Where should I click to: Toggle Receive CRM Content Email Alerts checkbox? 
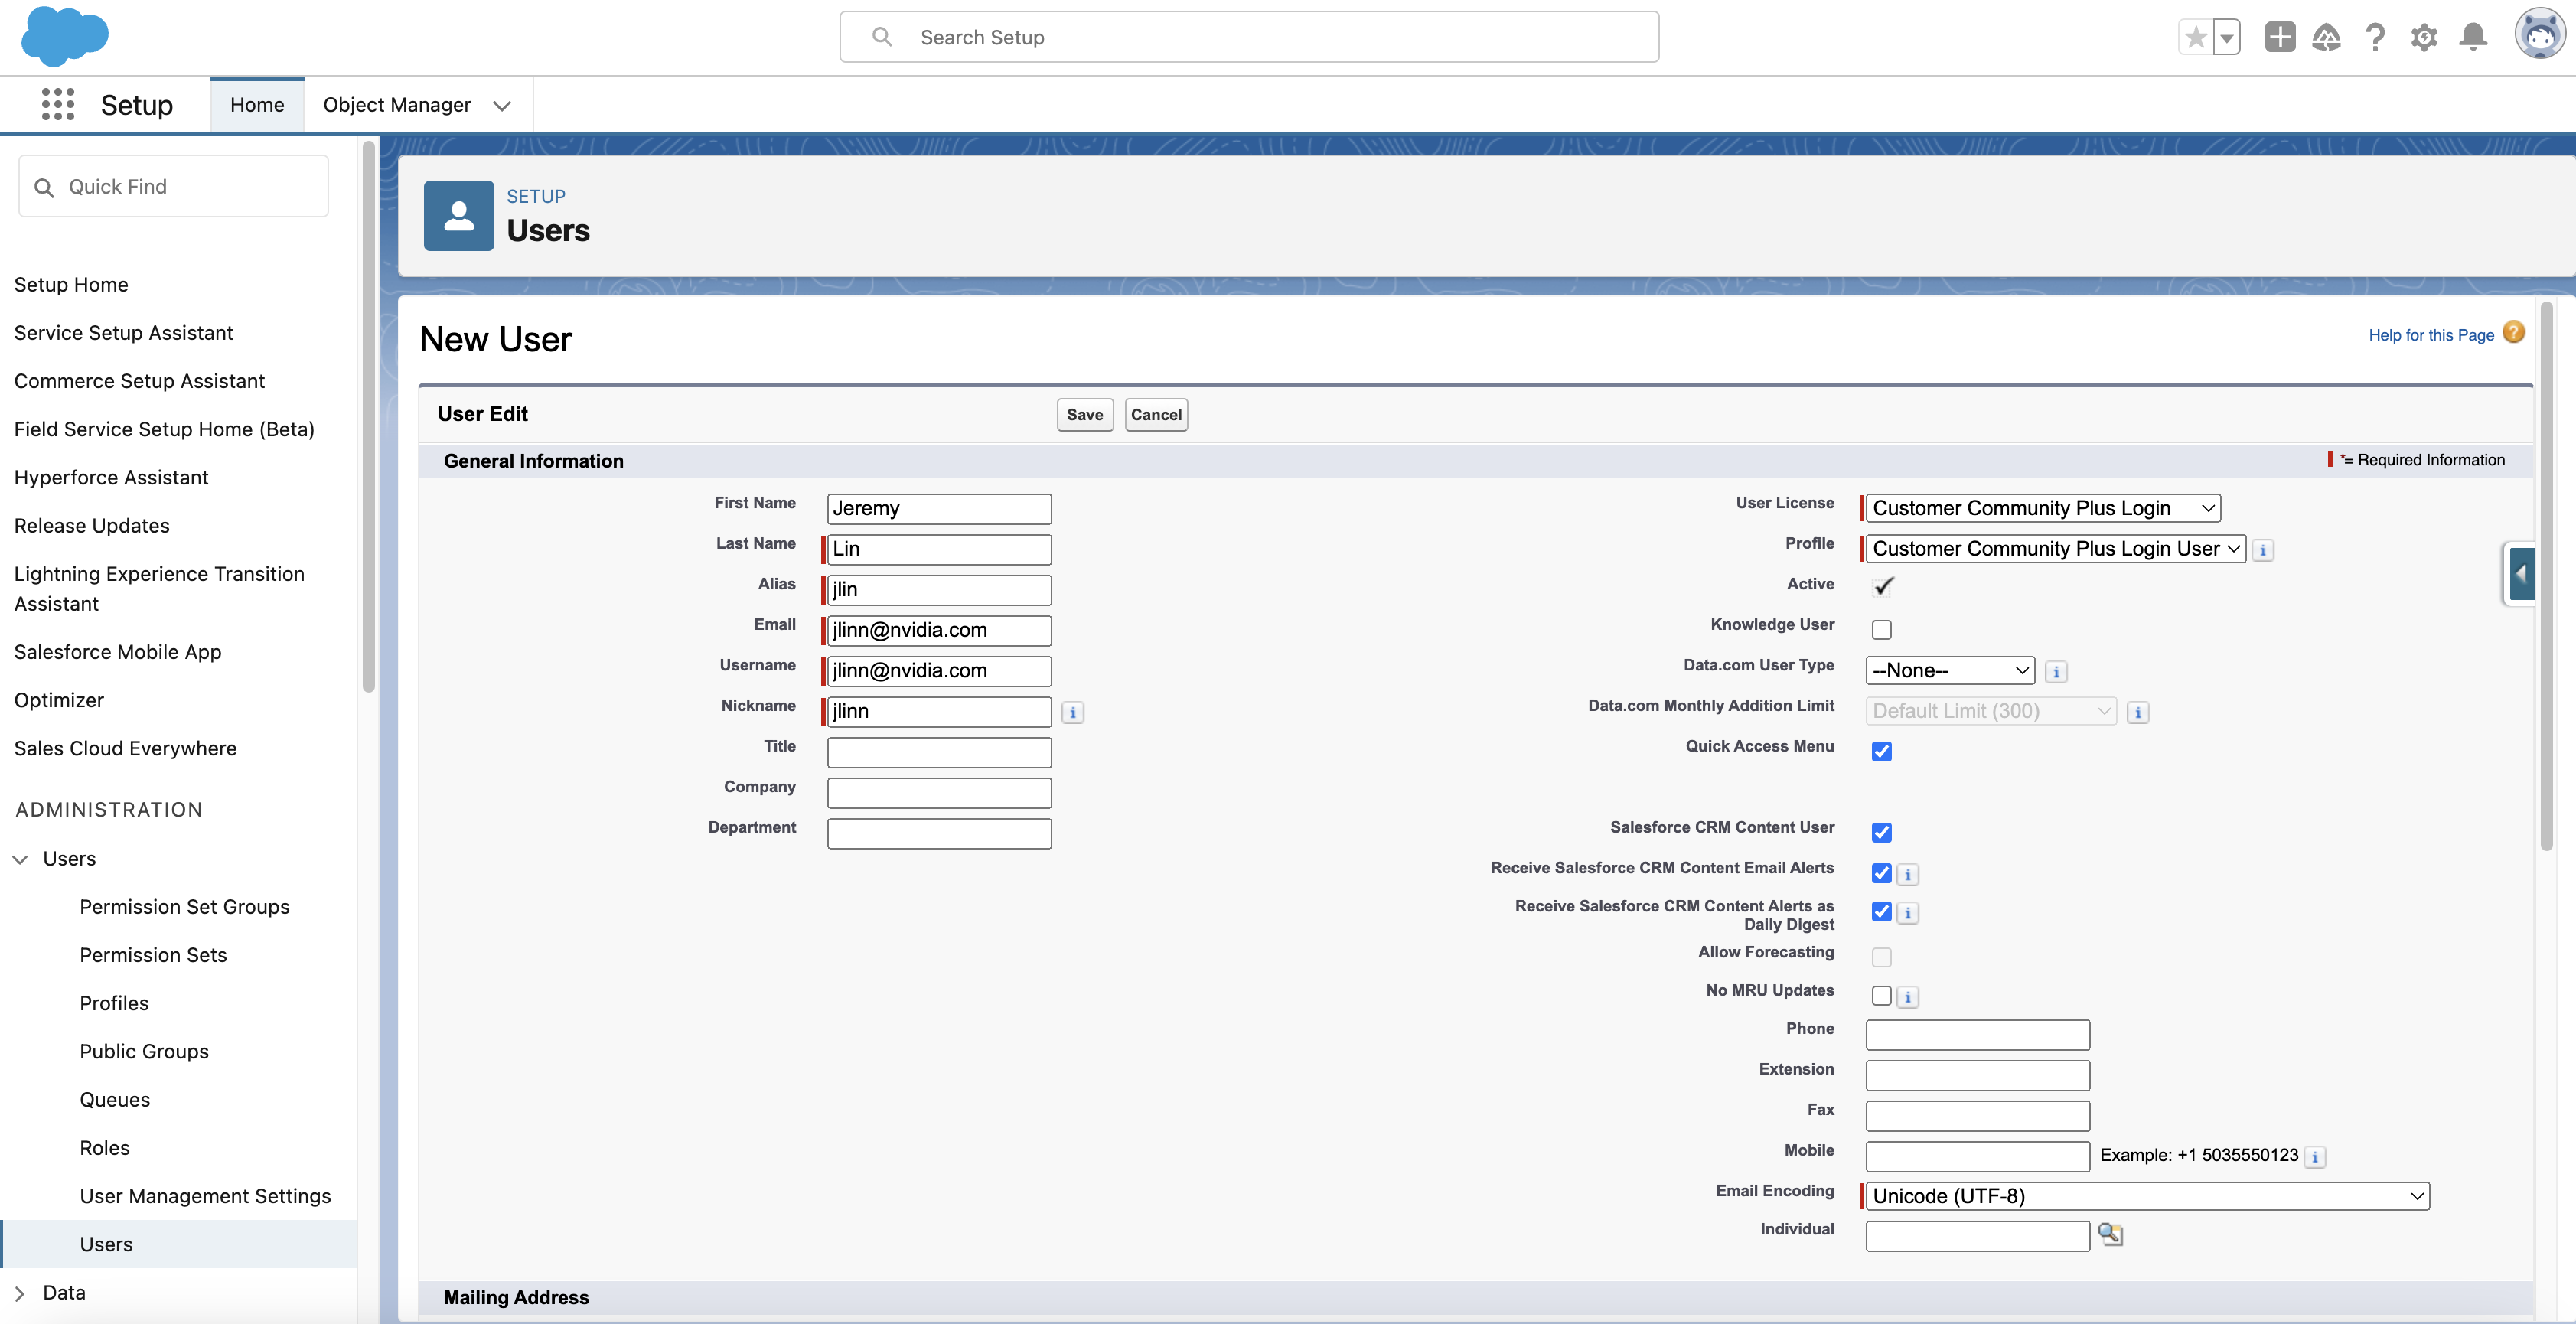pyautogui.click(x=1882, y=873)
